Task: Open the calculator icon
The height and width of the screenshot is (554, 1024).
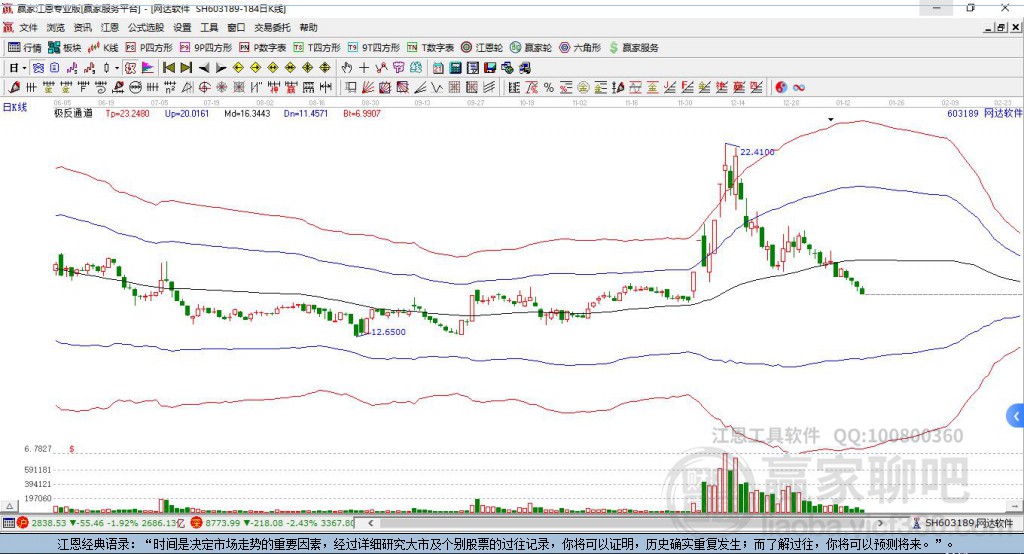Action: pos(455,68)
